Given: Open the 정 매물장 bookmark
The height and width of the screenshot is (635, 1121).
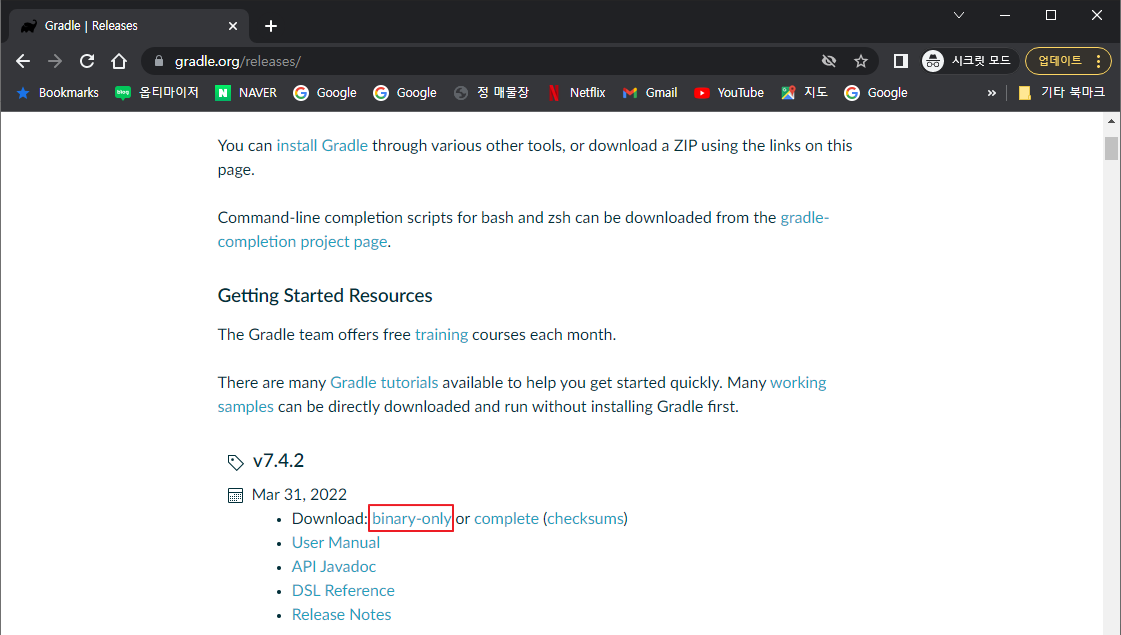Looking at the screenshot, I should coord(491,93).
